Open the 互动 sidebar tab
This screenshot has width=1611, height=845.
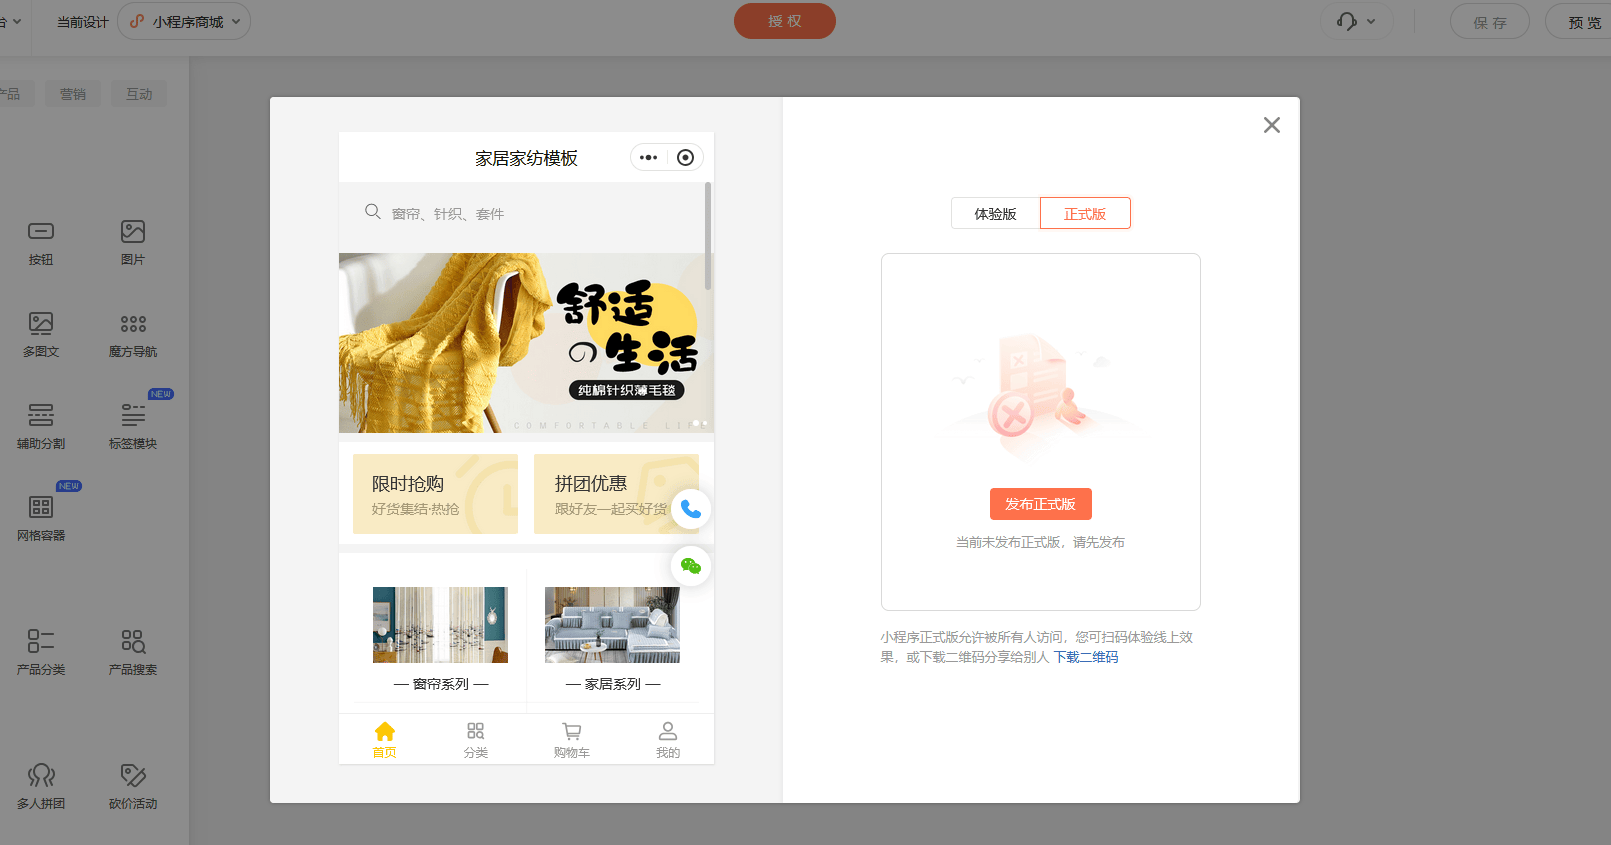[x=139, y=94]
